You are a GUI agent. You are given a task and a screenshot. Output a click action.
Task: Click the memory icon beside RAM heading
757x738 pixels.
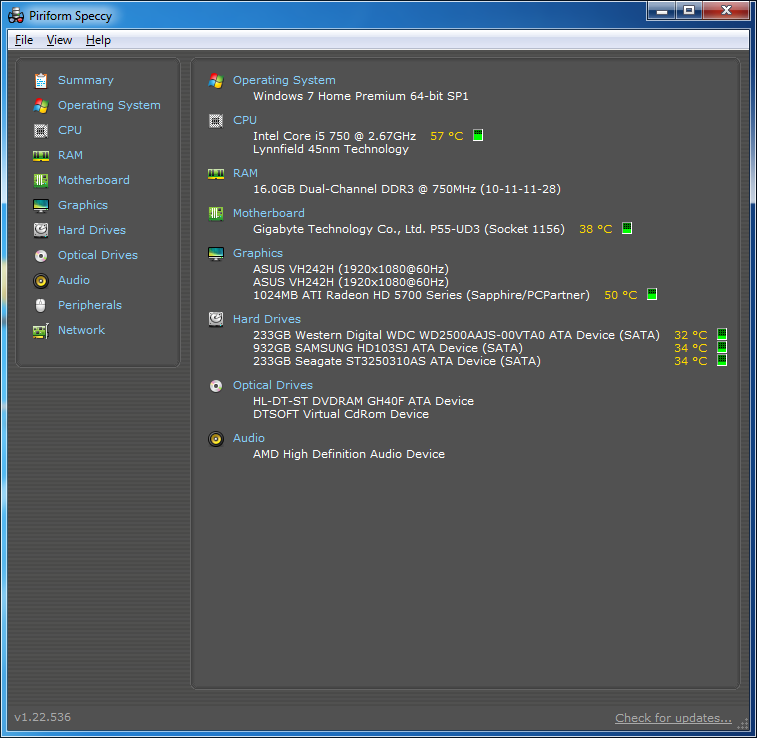coord(216,174)
